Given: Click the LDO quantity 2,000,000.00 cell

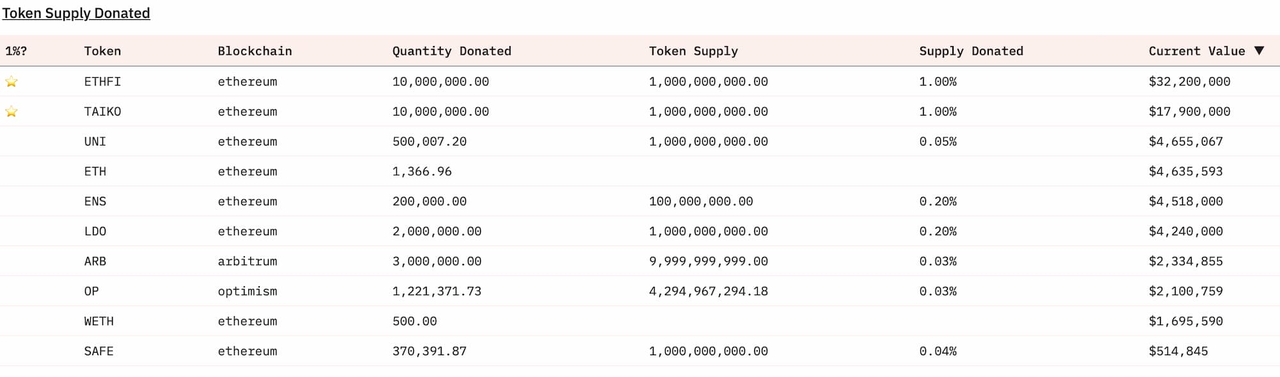Looking at the screenshot, I should [437, 232].
